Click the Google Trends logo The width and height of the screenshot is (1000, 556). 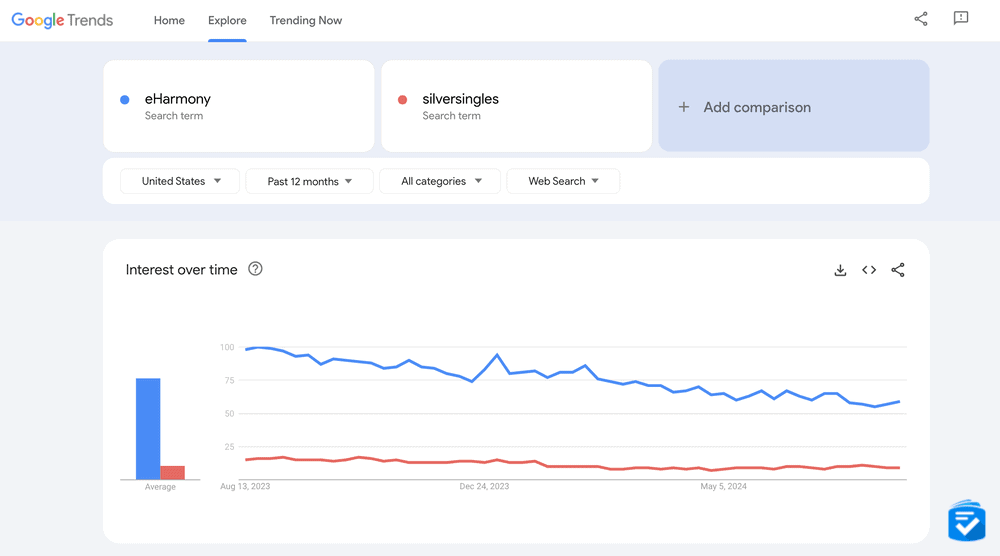click(62, 20)
